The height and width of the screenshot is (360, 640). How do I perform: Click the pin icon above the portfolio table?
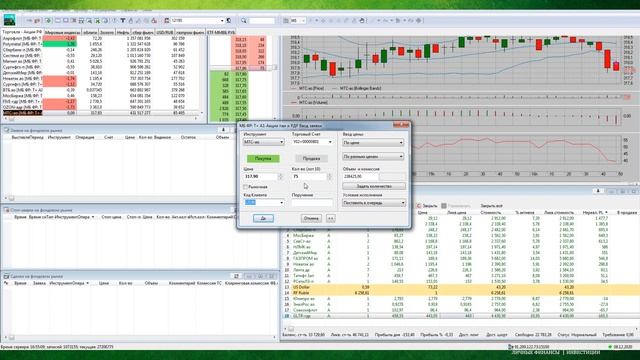tap(598, 191)
